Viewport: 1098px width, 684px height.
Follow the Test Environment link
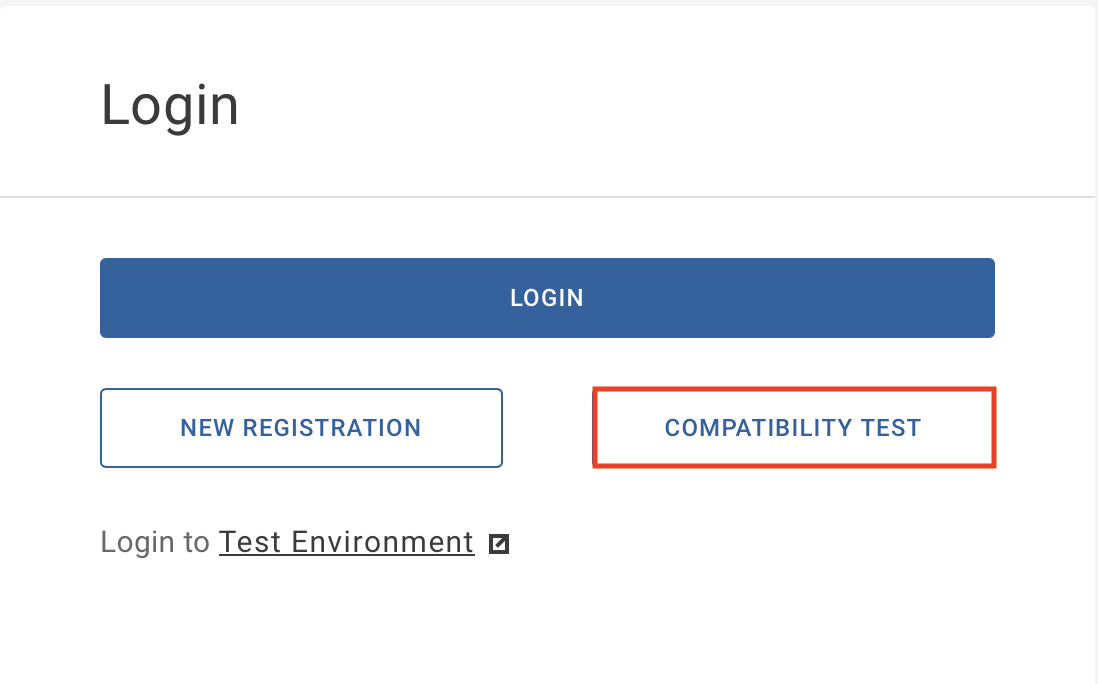point(347,542)
